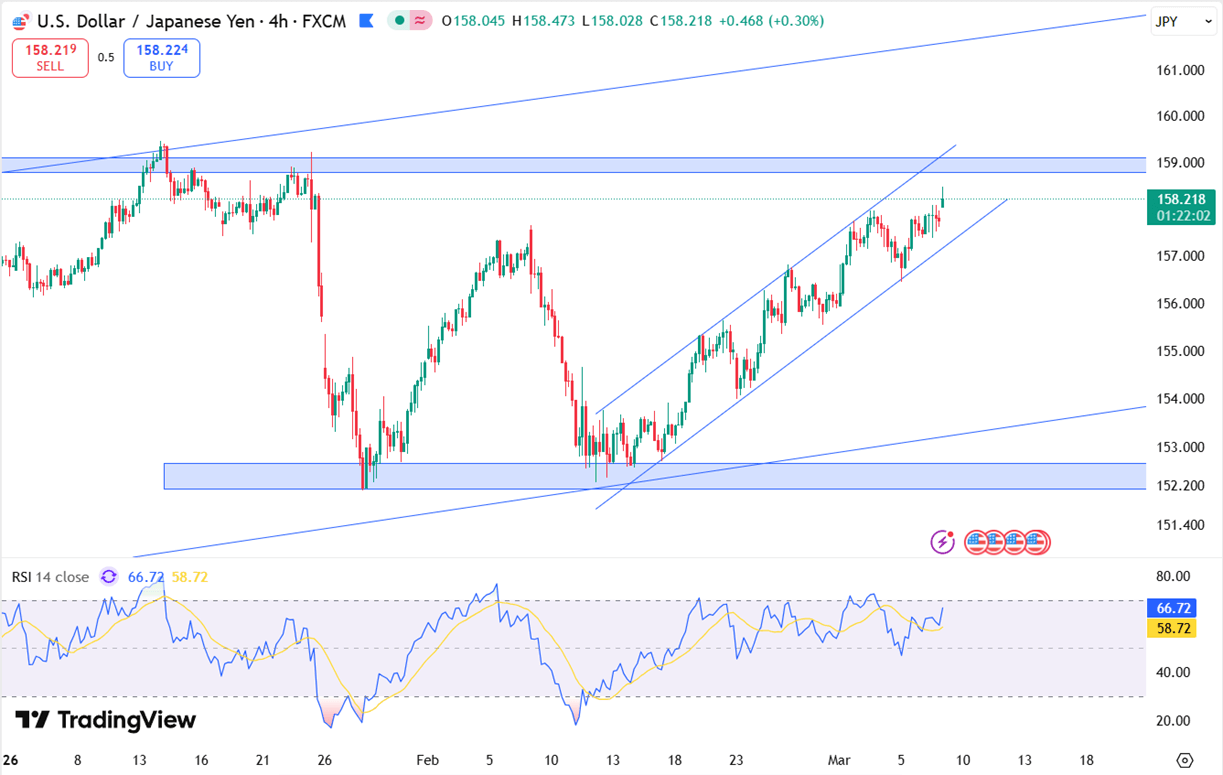The image size is (1223, 775).
Task: Open the purple lightning bolt events icon
Action: (943, 542)
